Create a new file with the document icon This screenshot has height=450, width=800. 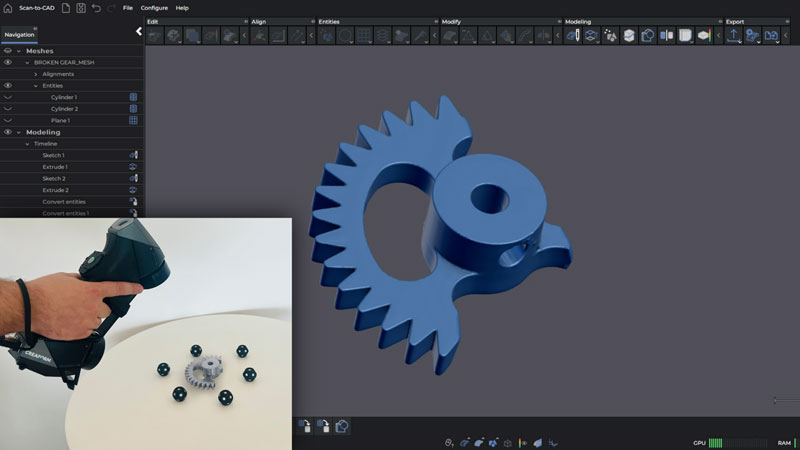[64, 7]
